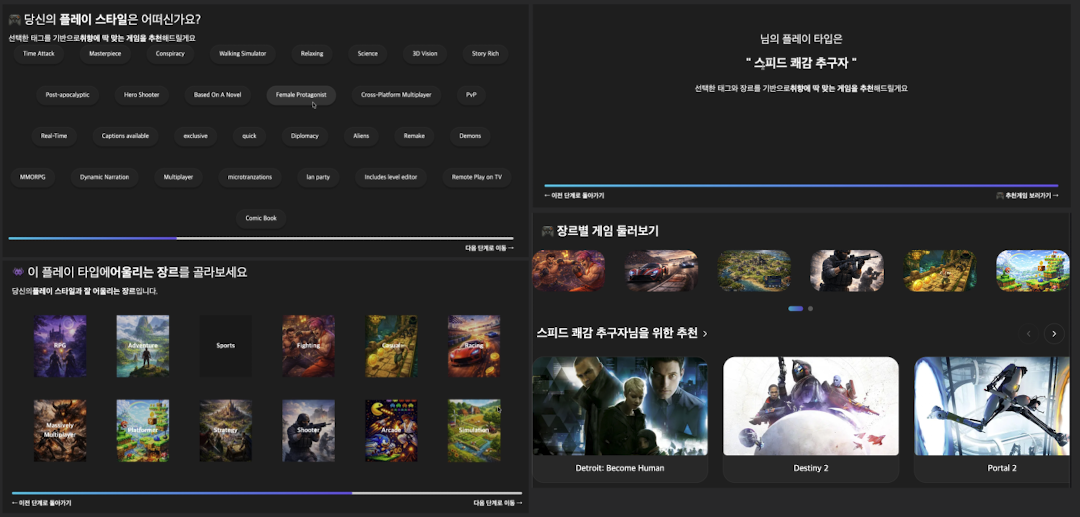Select the Comic Book tag

pyautogui.click(x=261, y=219)
